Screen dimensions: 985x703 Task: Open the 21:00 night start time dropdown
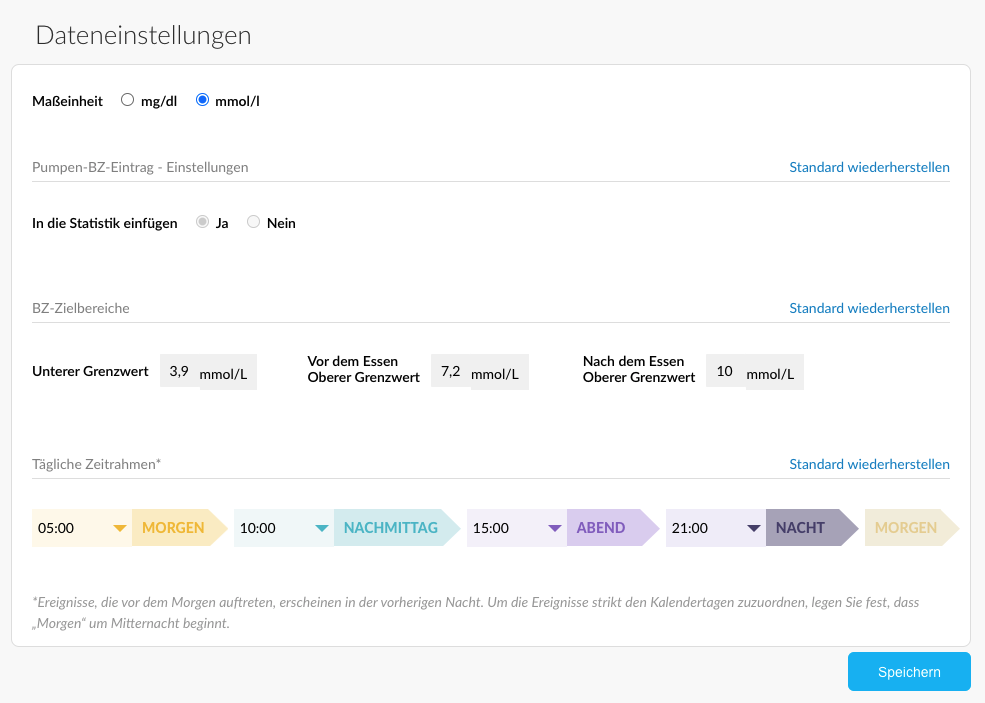[x=716, y=528]
